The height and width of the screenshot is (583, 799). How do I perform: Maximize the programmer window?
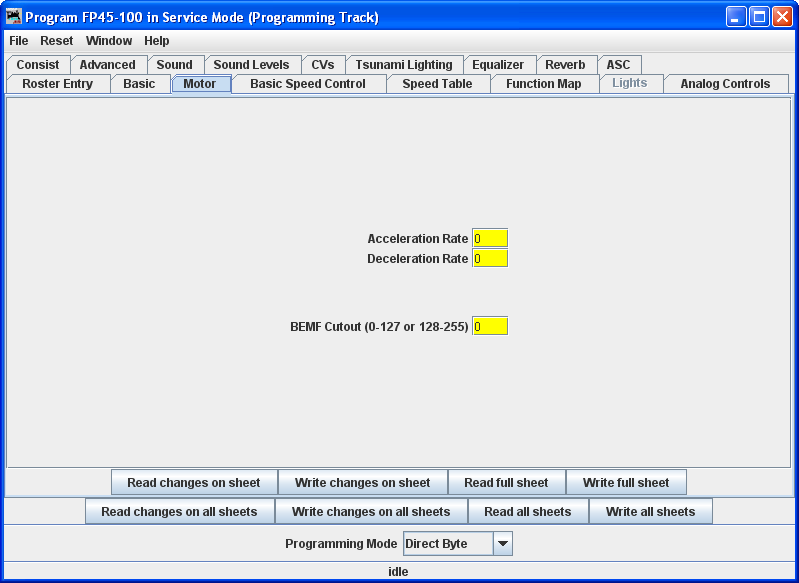point(759,17)
